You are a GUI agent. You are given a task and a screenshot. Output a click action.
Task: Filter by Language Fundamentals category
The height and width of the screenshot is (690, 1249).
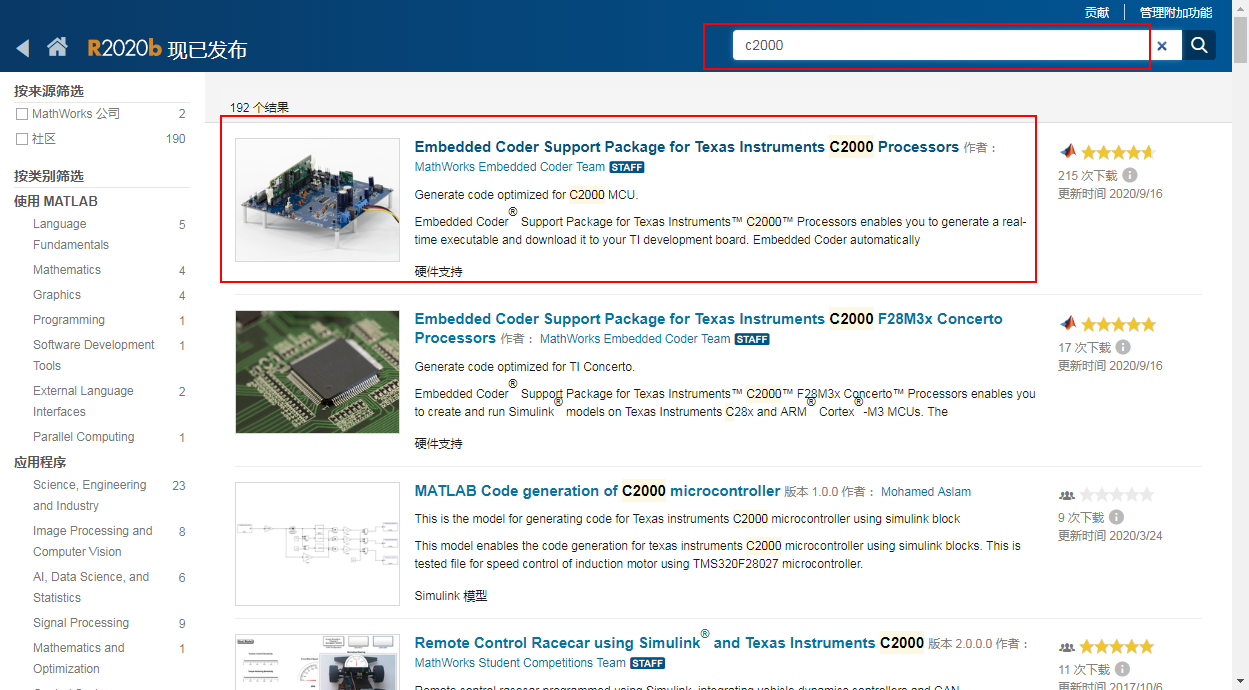pyautogui.click(x=71, y=234)
